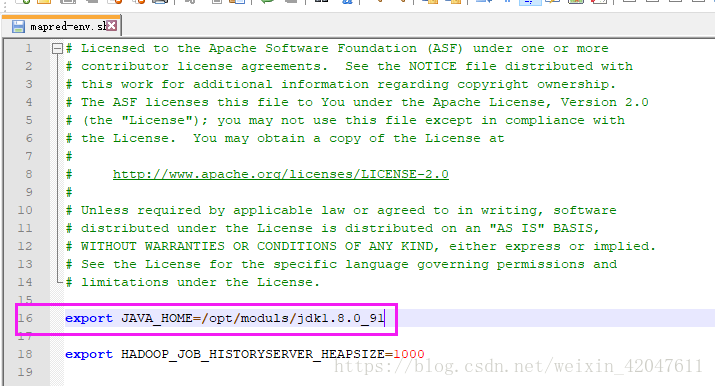The image size is (715, 386).
Task: Click the /opt/moduls/jdk1.8.0_91 path value
Action: click(x=292, y=318)
